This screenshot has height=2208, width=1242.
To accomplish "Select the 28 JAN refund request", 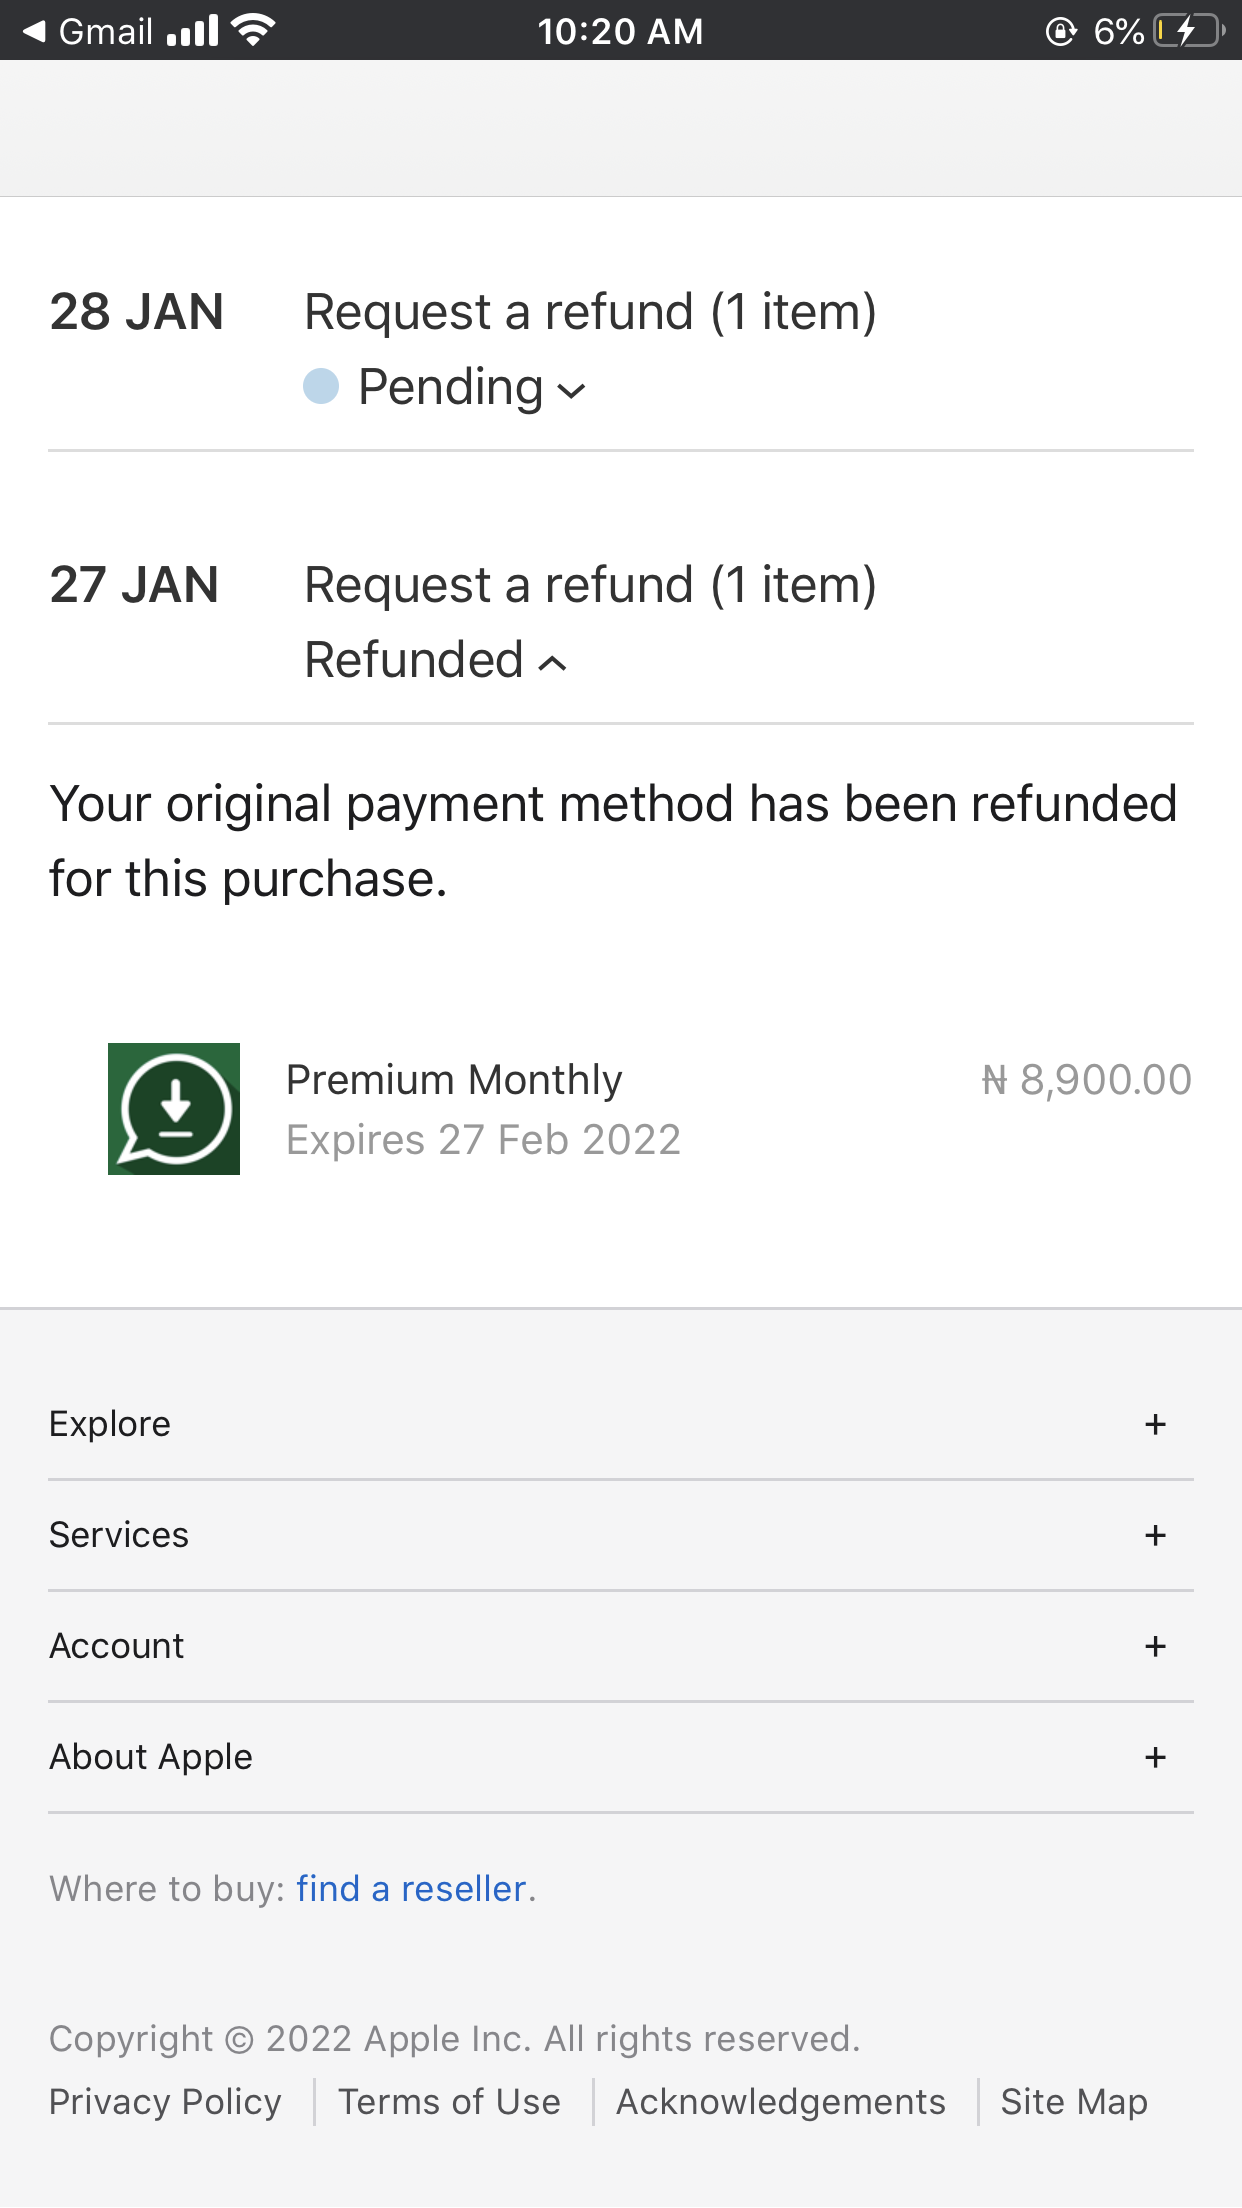I will pos(590,312).
